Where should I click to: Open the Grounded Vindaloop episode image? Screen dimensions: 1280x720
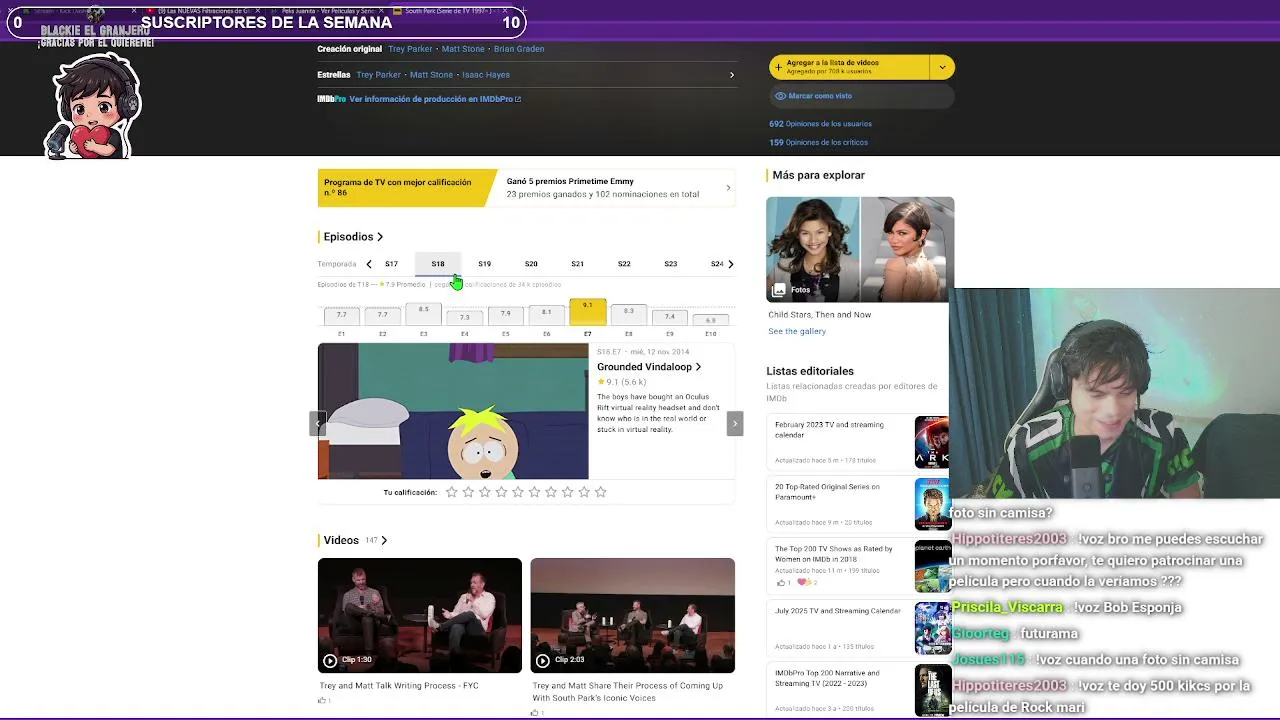click(453, 411)
